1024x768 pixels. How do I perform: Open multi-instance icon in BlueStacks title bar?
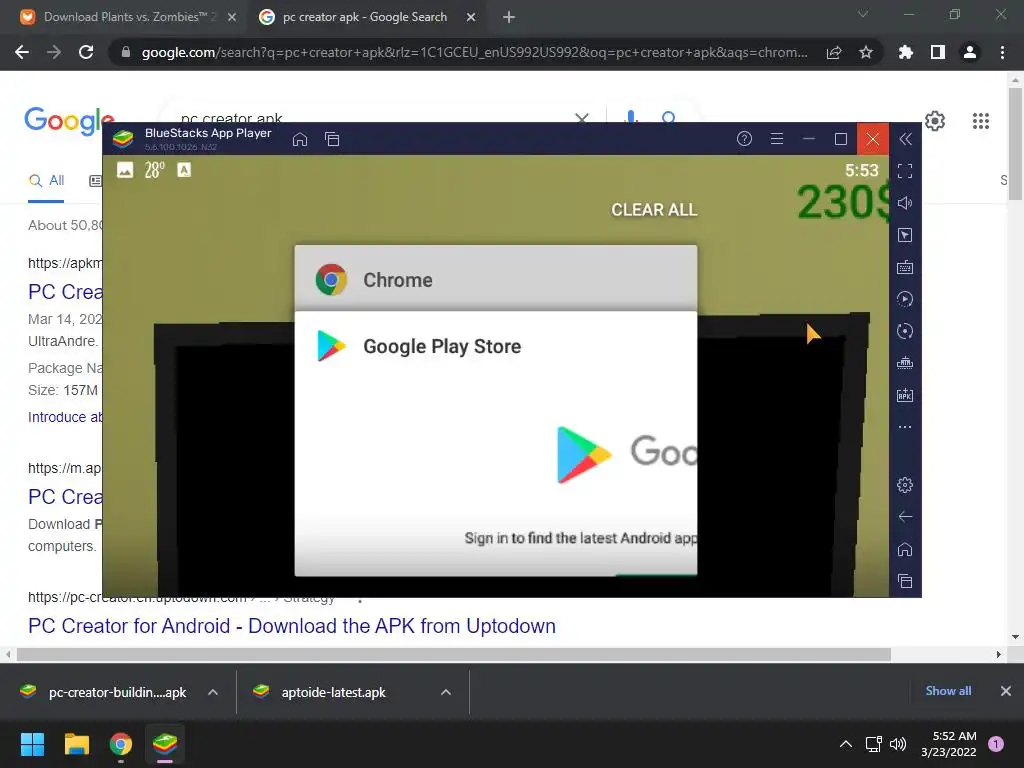(x=332, y=139)
